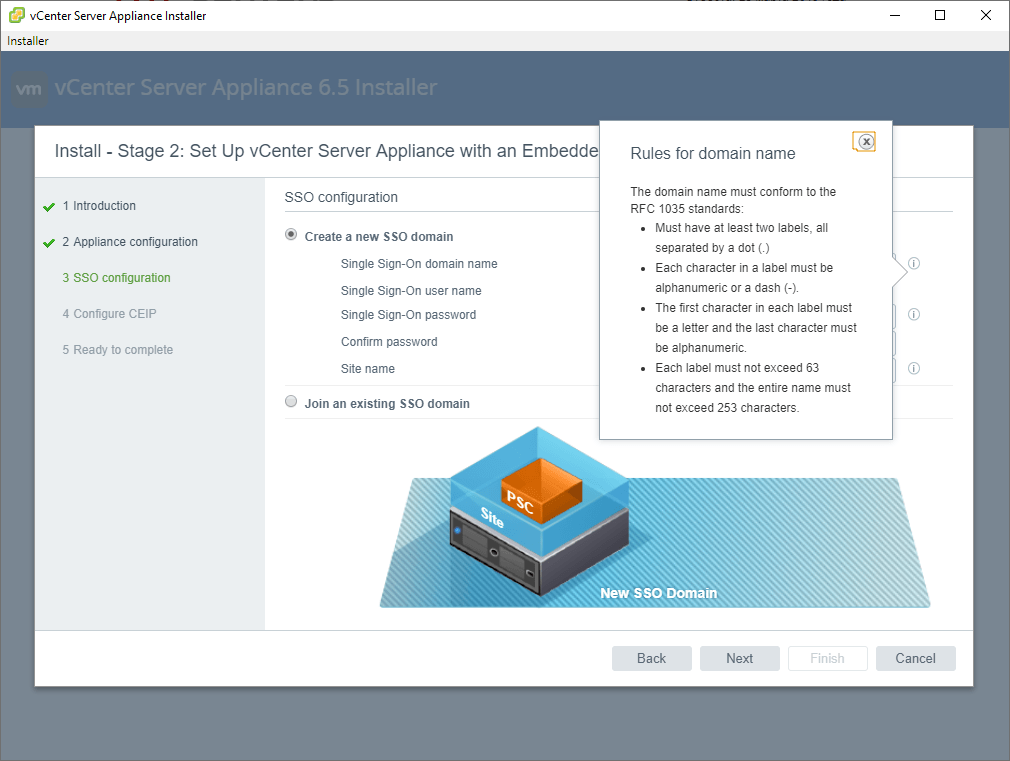Image resolution: width=1010 pixels, height=761 pixels.
Task: Cancel the installation wizard
Action: (915, 658)
